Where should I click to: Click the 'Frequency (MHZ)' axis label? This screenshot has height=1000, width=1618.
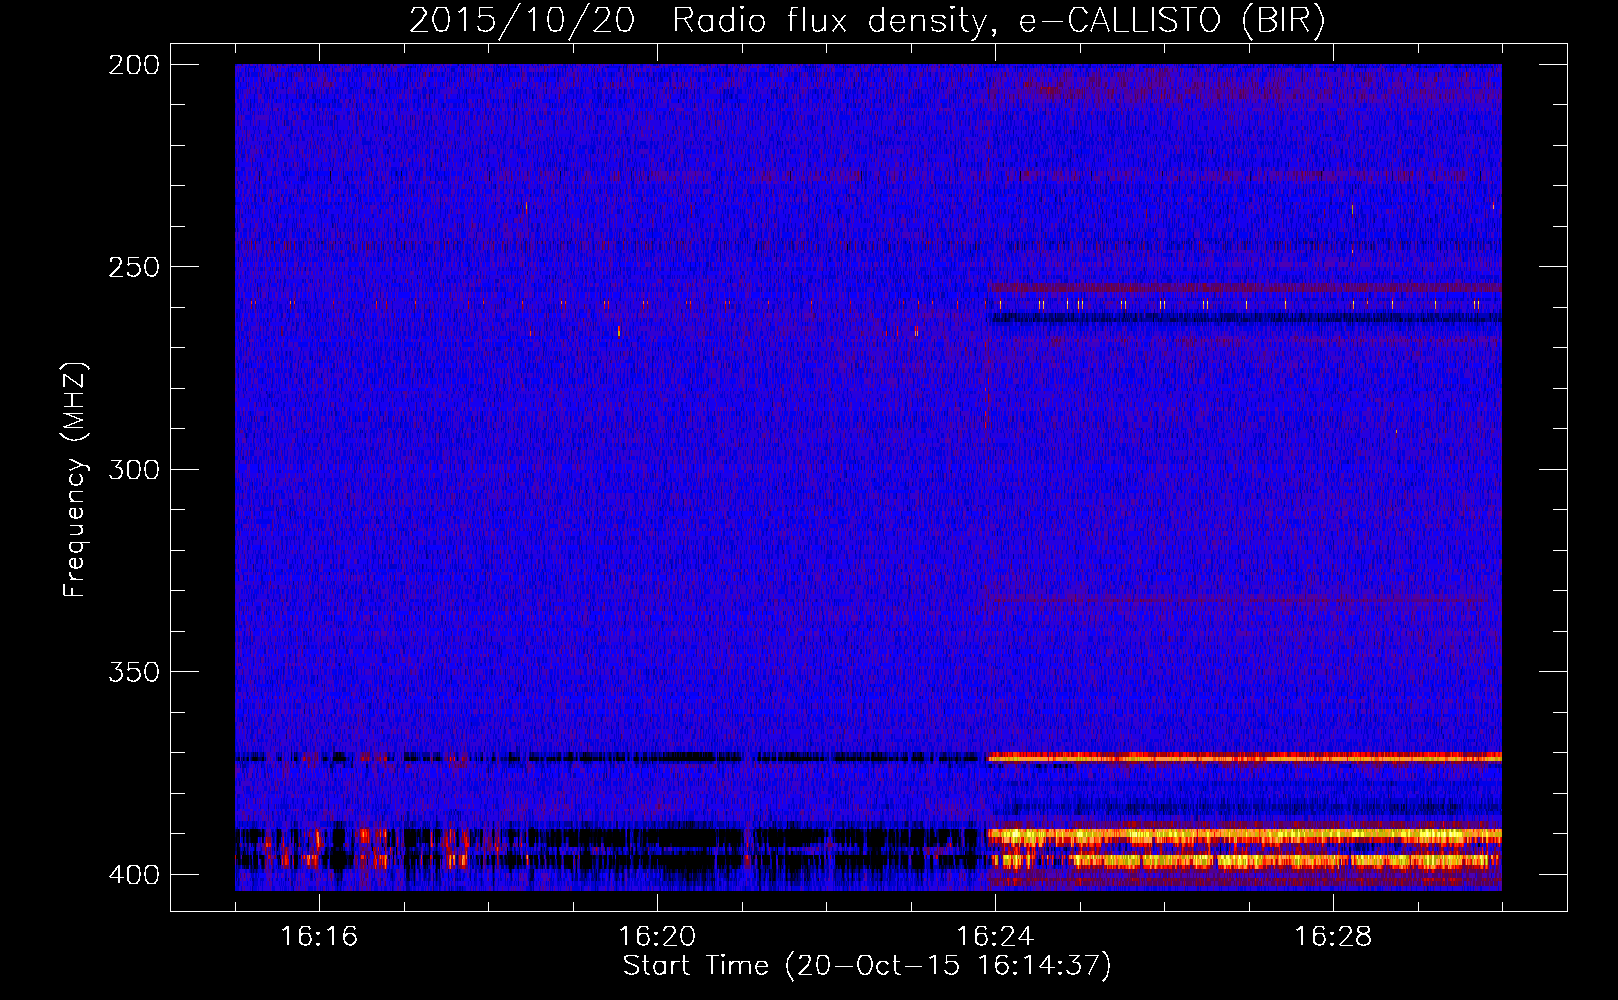point(75,479)
